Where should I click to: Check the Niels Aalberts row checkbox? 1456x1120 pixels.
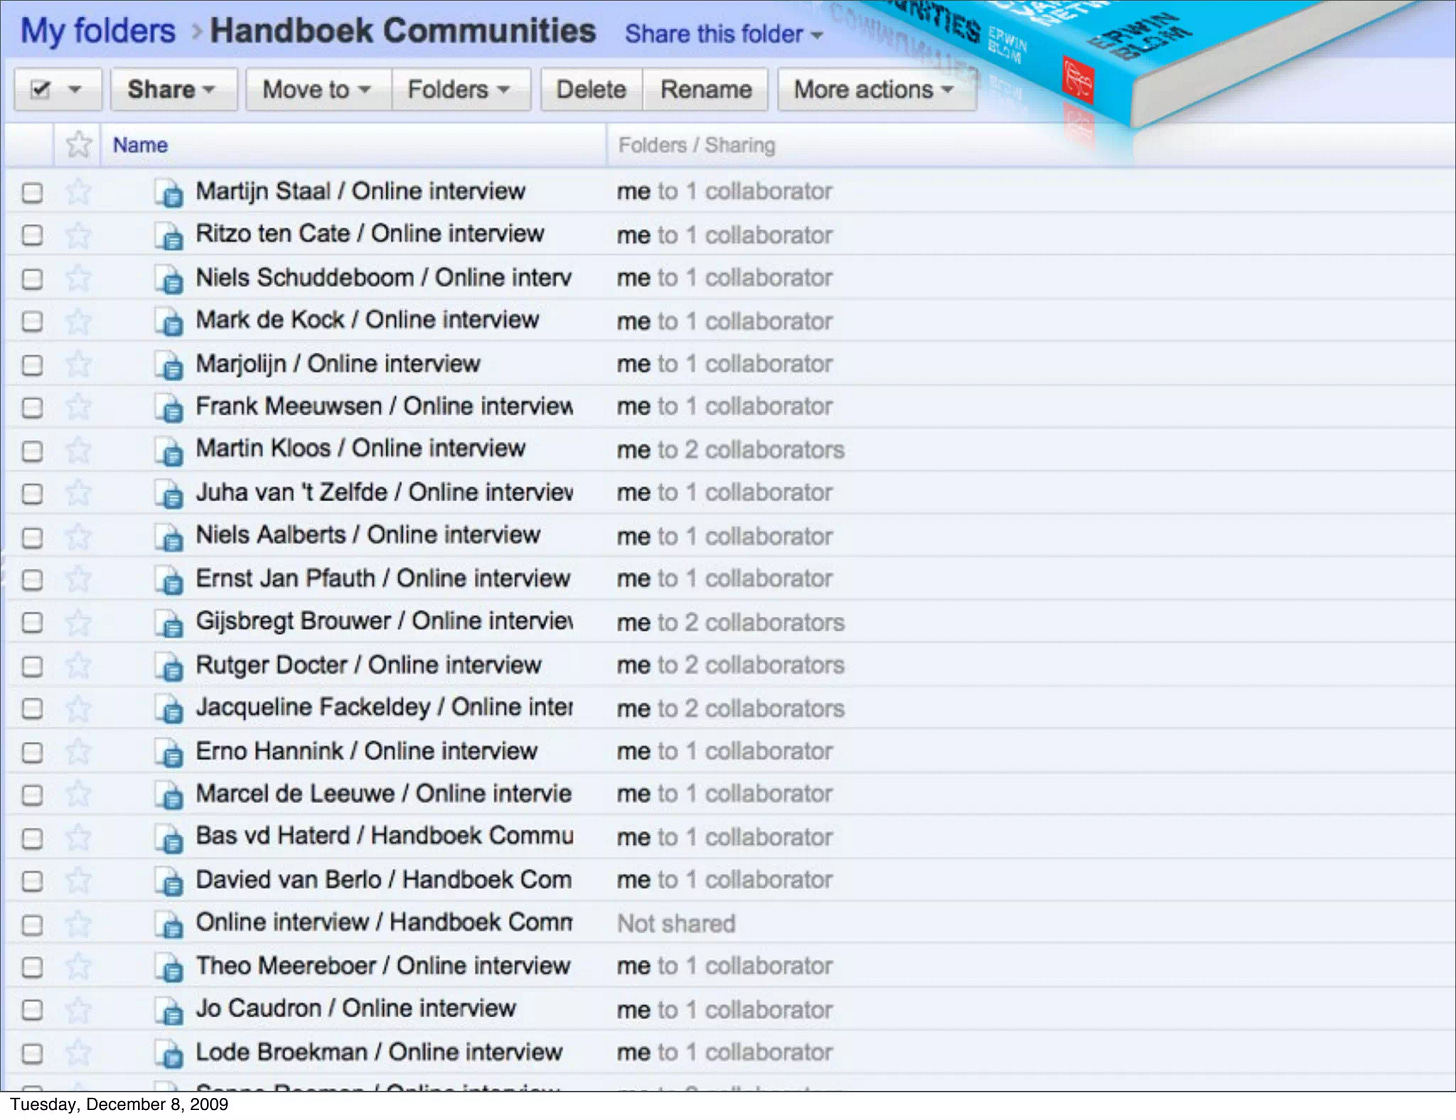click(x=32, y=537)
